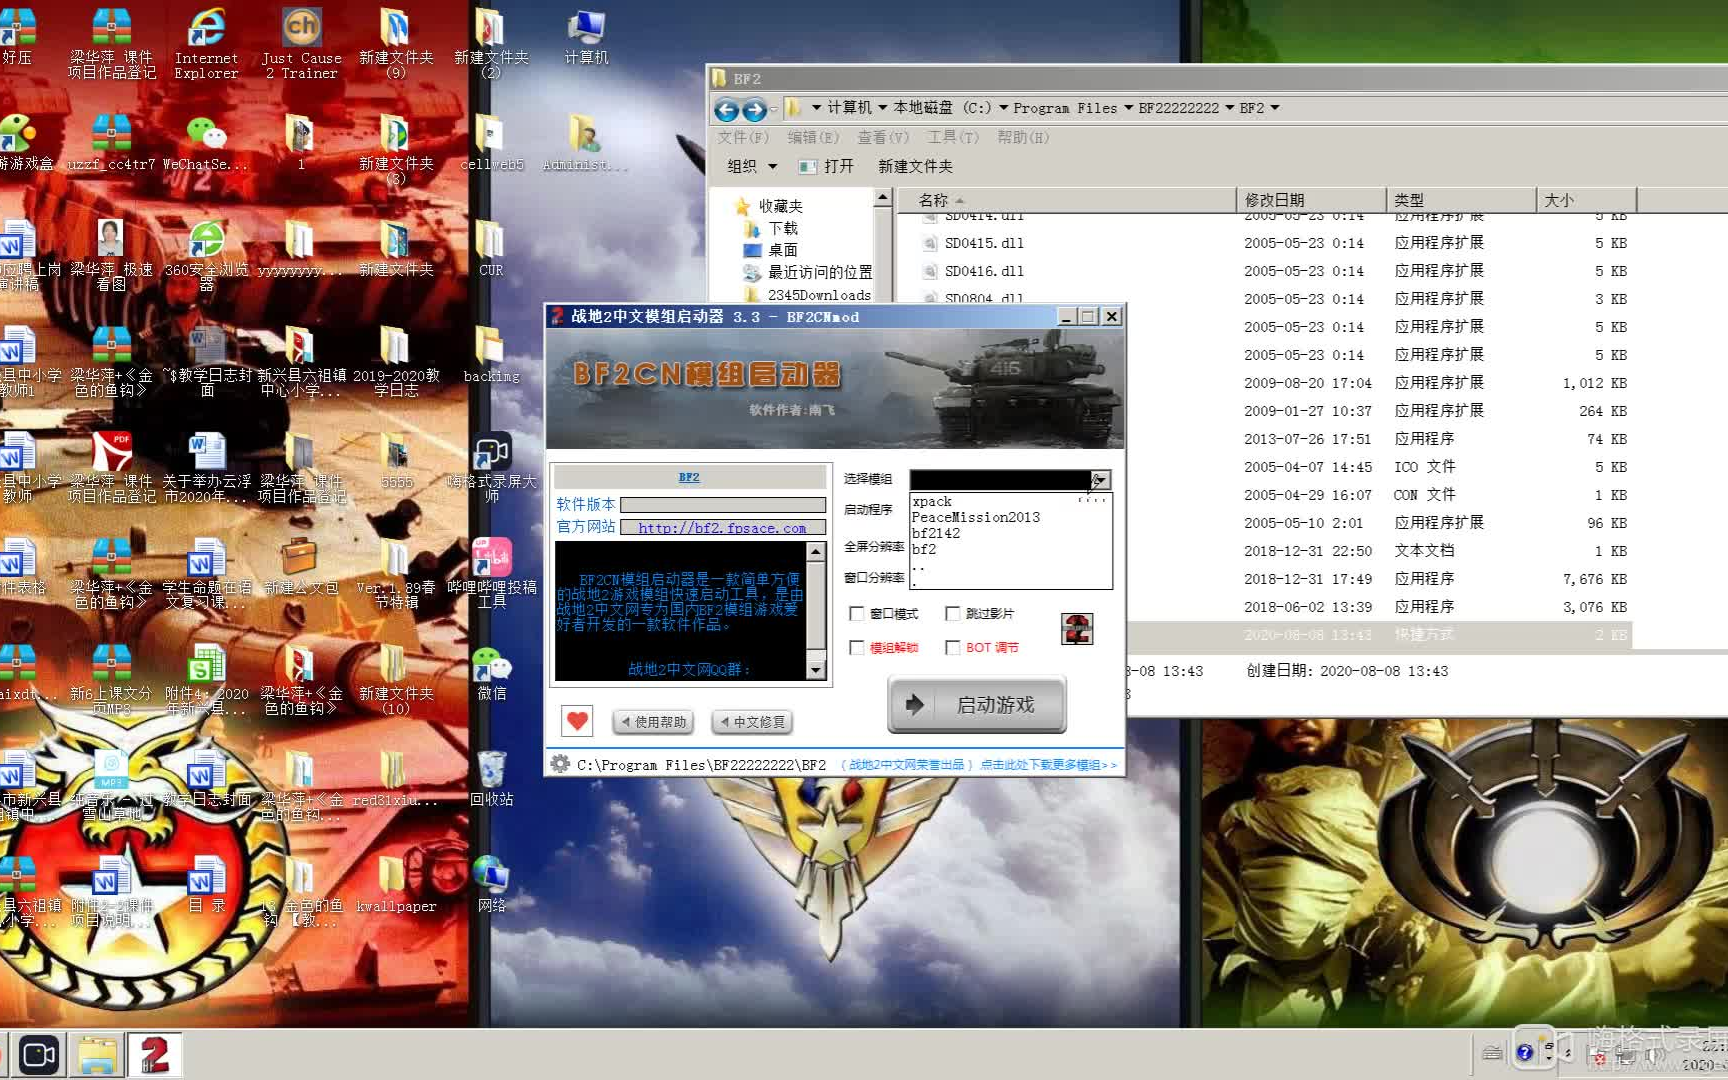Expand the 计算机 breadcrumb arrow in Explorer
1728x1080 pixels.
(883, 108)
